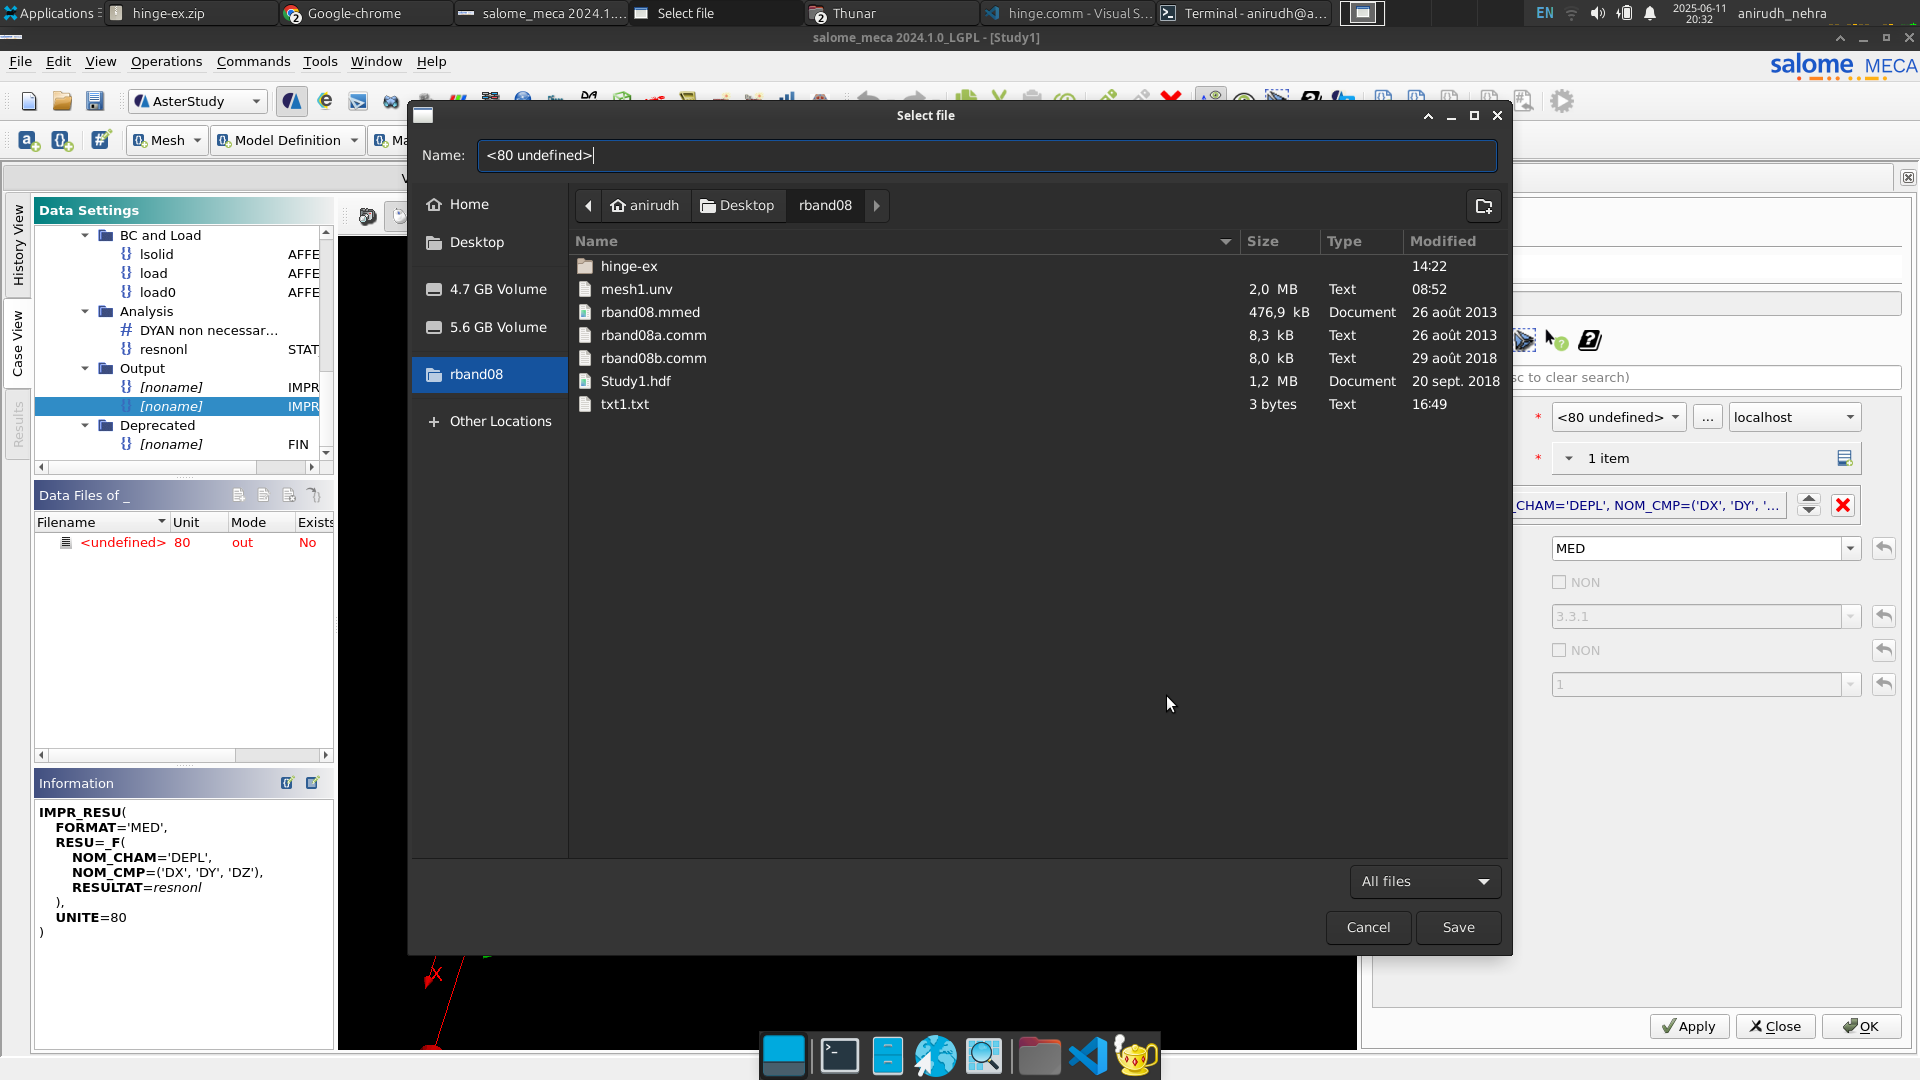Click remove data file icon in Data Files panel
The width and height of the screenshot is (1920, 1080).
point(289,495)
